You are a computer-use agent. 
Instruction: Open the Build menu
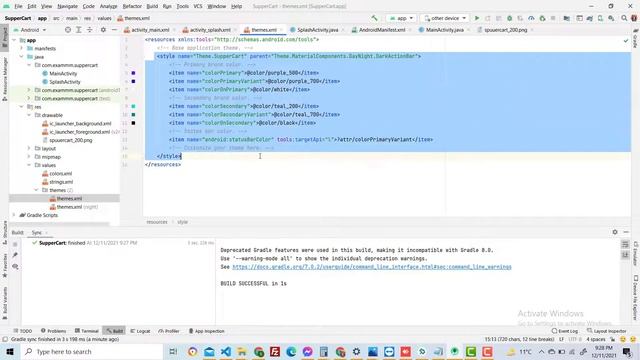tap(152, 6)
